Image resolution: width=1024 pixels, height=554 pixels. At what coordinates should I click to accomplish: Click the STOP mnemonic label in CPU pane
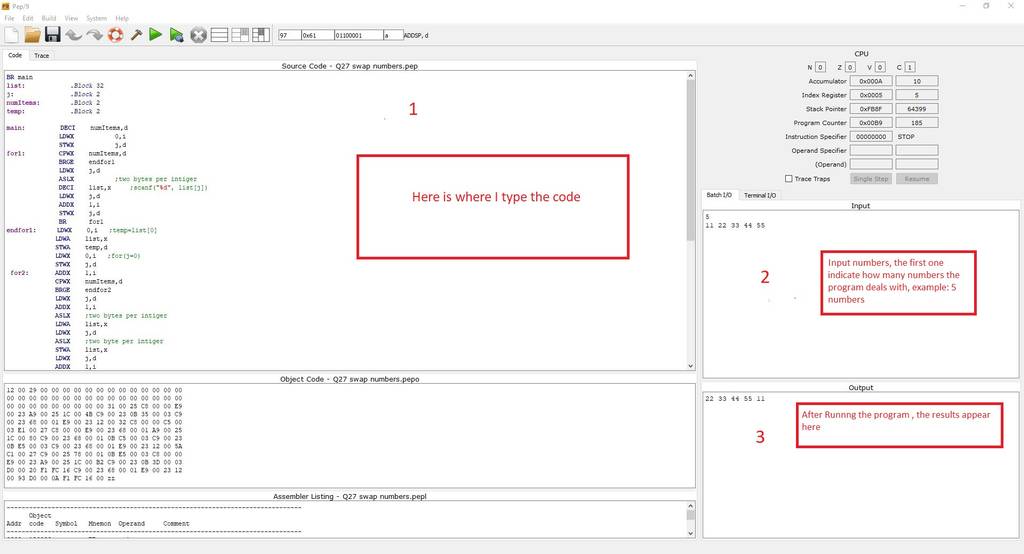tap(906, 137)
